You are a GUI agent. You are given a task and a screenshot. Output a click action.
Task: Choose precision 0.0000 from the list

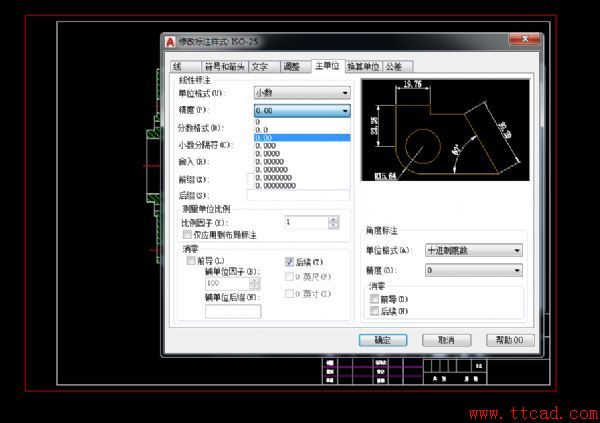[302, 154]
